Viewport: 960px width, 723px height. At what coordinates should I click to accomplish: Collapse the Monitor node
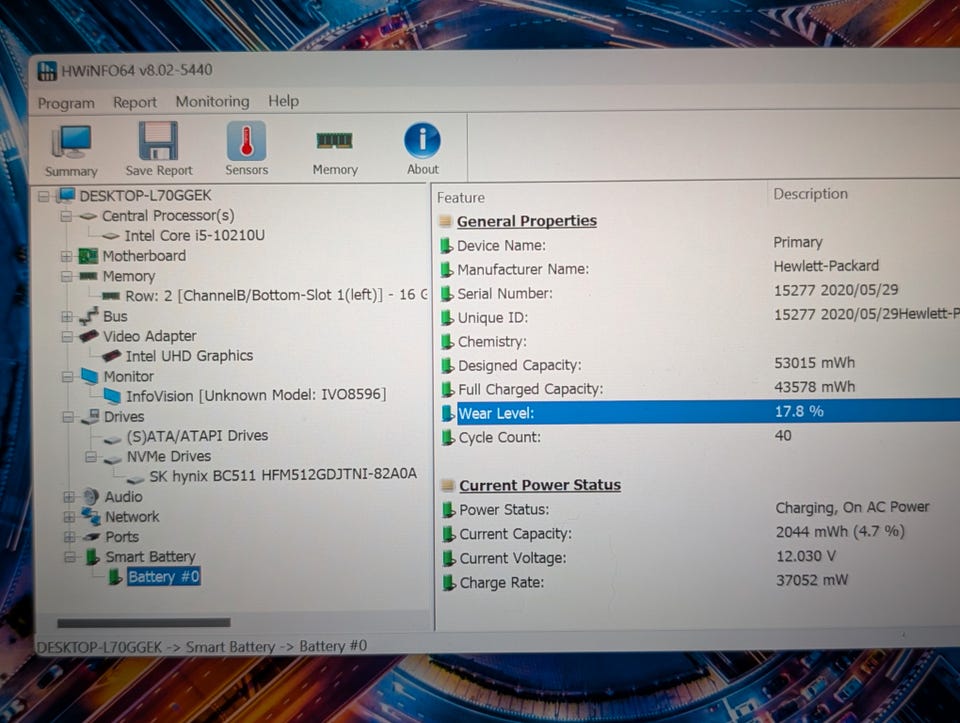(67, 376)
